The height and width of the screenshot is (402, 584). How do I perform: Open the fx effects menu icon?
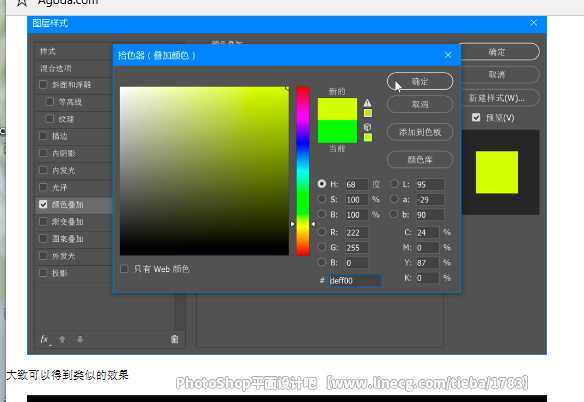click(x=45, y=339)
